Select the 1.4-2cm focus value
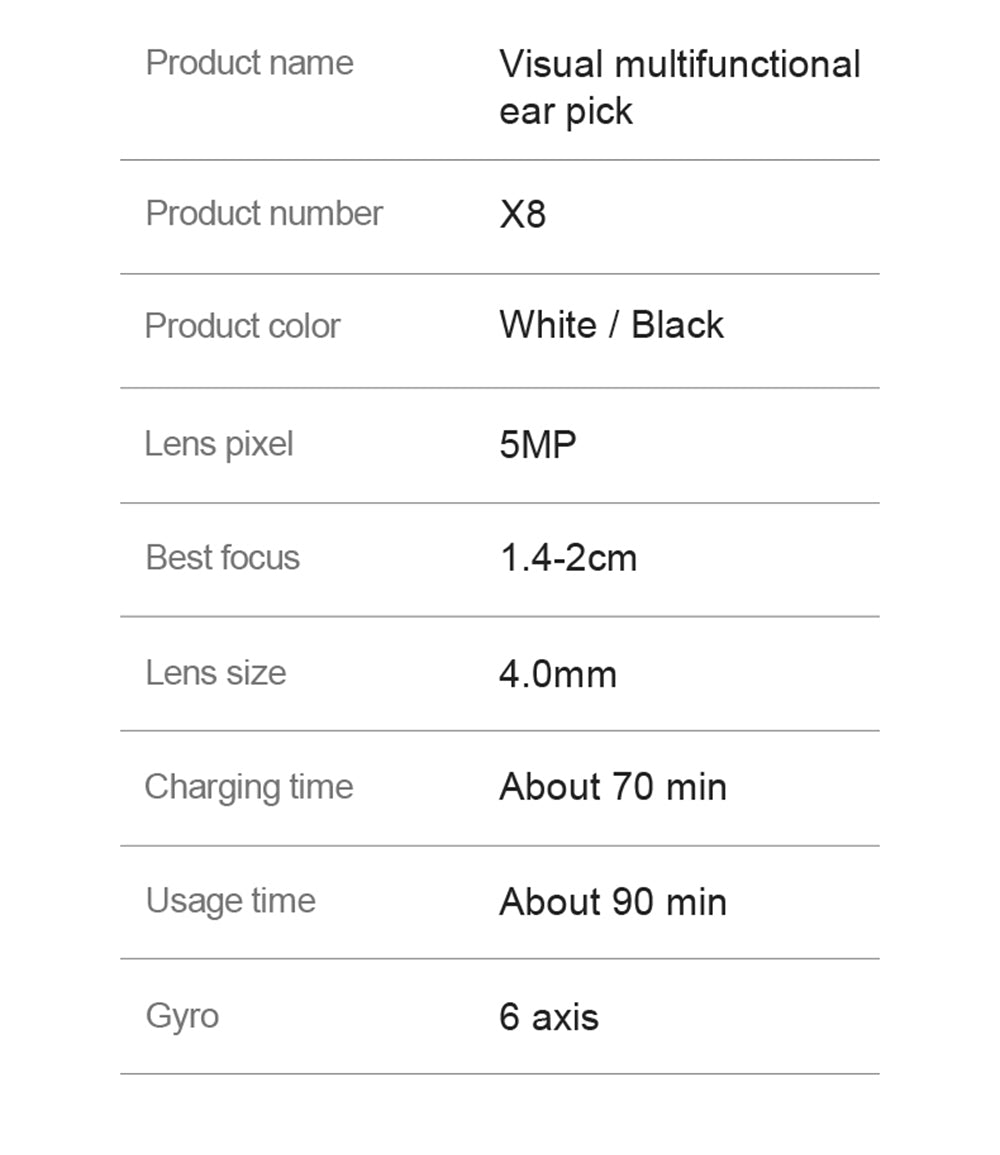 [x=567, y=558]
